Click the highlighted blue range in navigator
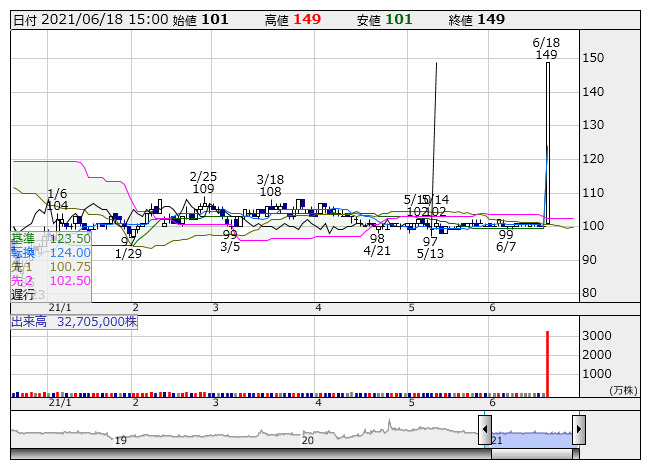 (x=531, y=432)
